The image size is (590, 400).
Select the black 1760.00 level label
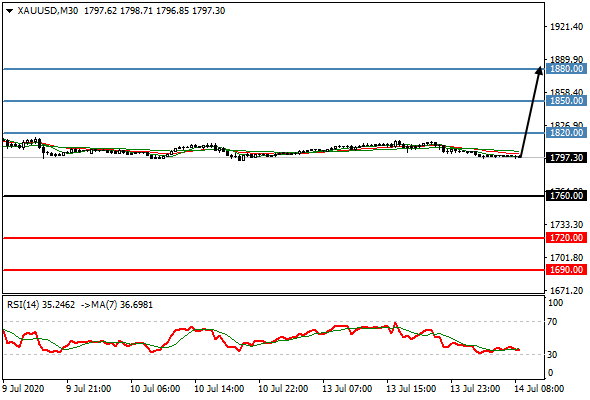point(566,196)
